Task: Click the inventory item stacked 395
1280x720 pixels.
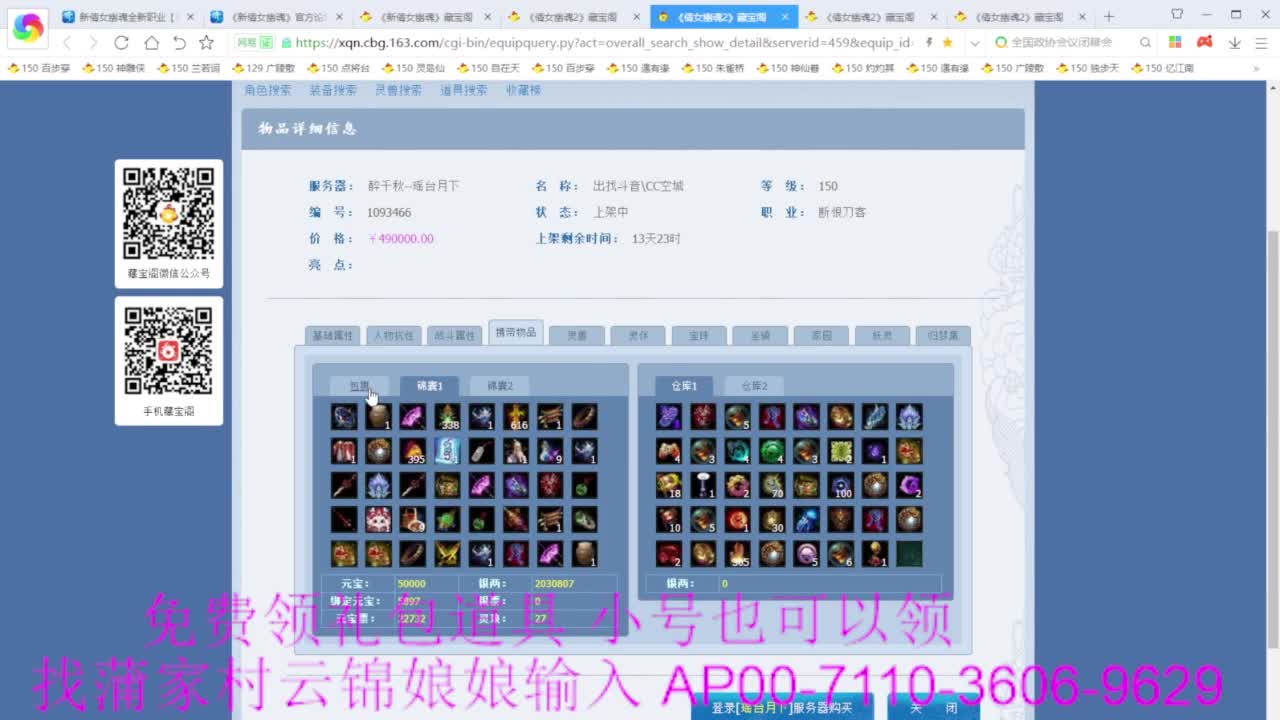Action: 413,451
